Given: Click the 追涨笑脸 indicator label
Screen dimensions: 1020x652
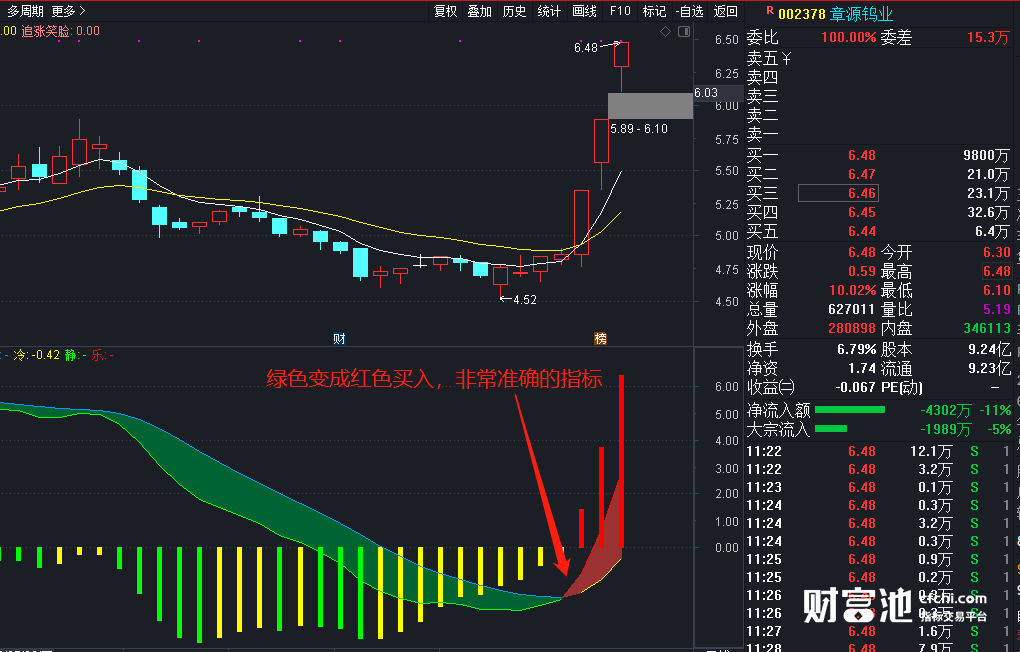Looking at the screenshot, I should (60, 31).
